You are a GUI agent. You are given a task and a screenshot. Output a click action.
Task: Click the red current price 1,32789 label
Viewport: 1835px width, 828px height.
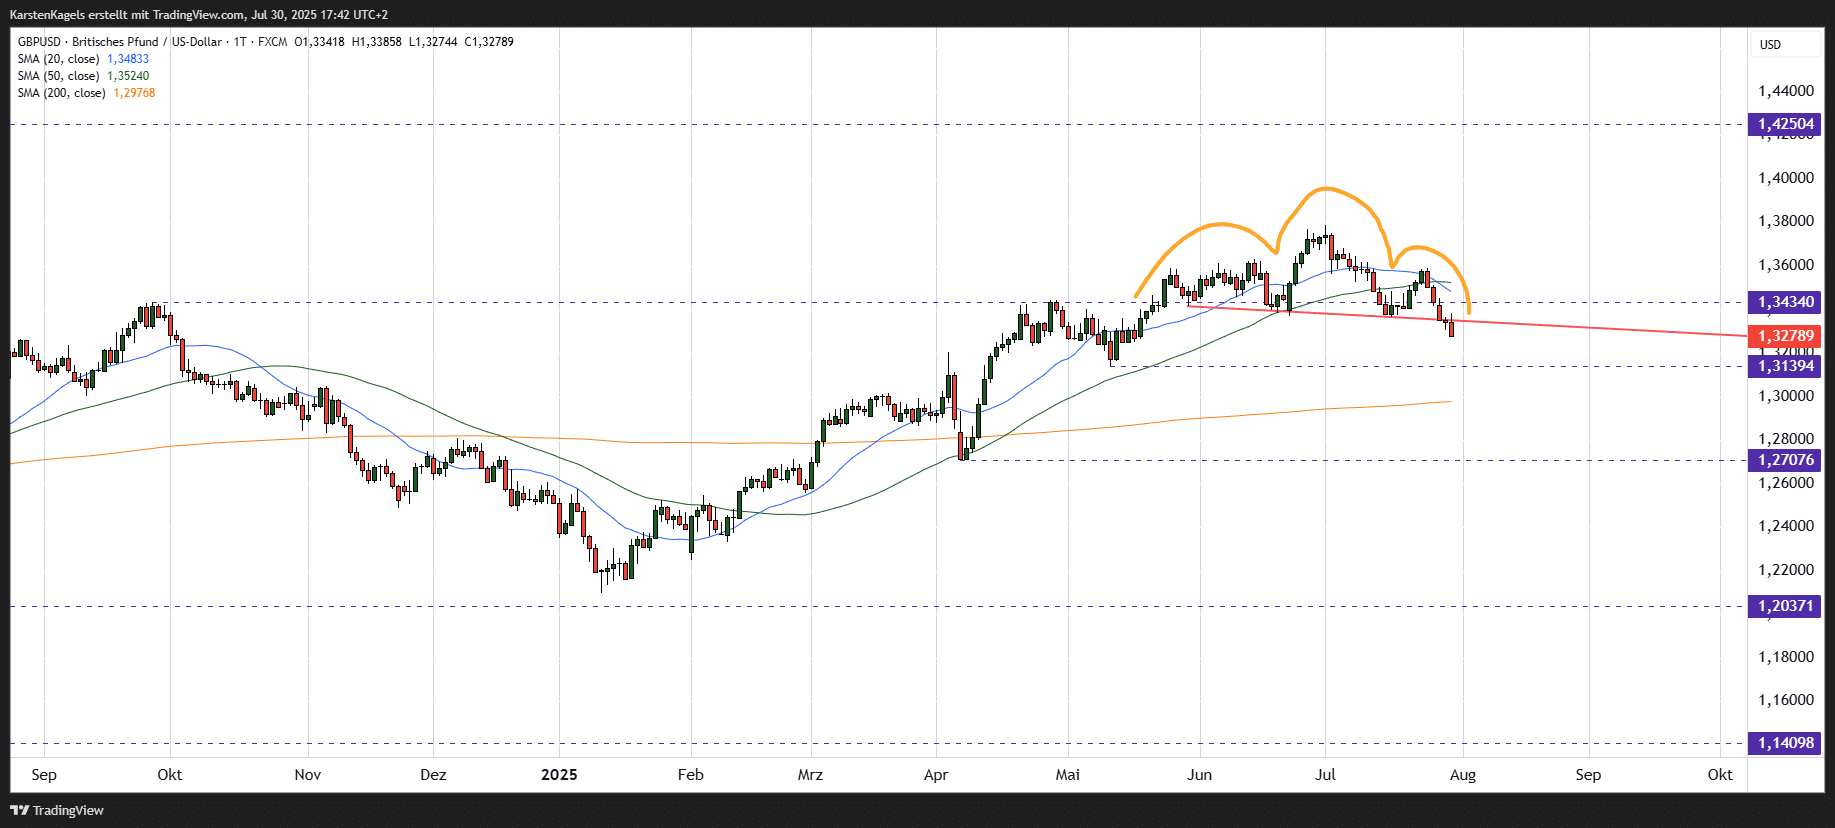1785,335
